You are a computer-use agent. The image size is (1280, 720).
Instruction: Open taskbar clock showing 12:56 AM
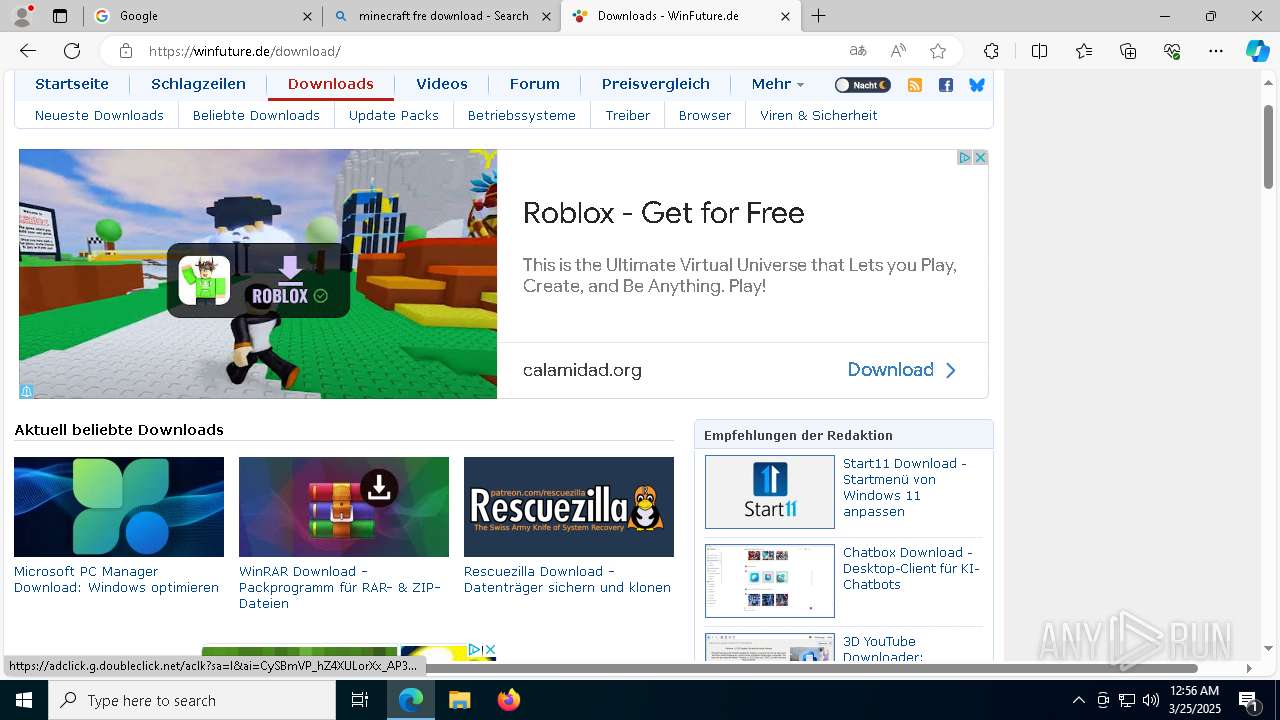1194,700
